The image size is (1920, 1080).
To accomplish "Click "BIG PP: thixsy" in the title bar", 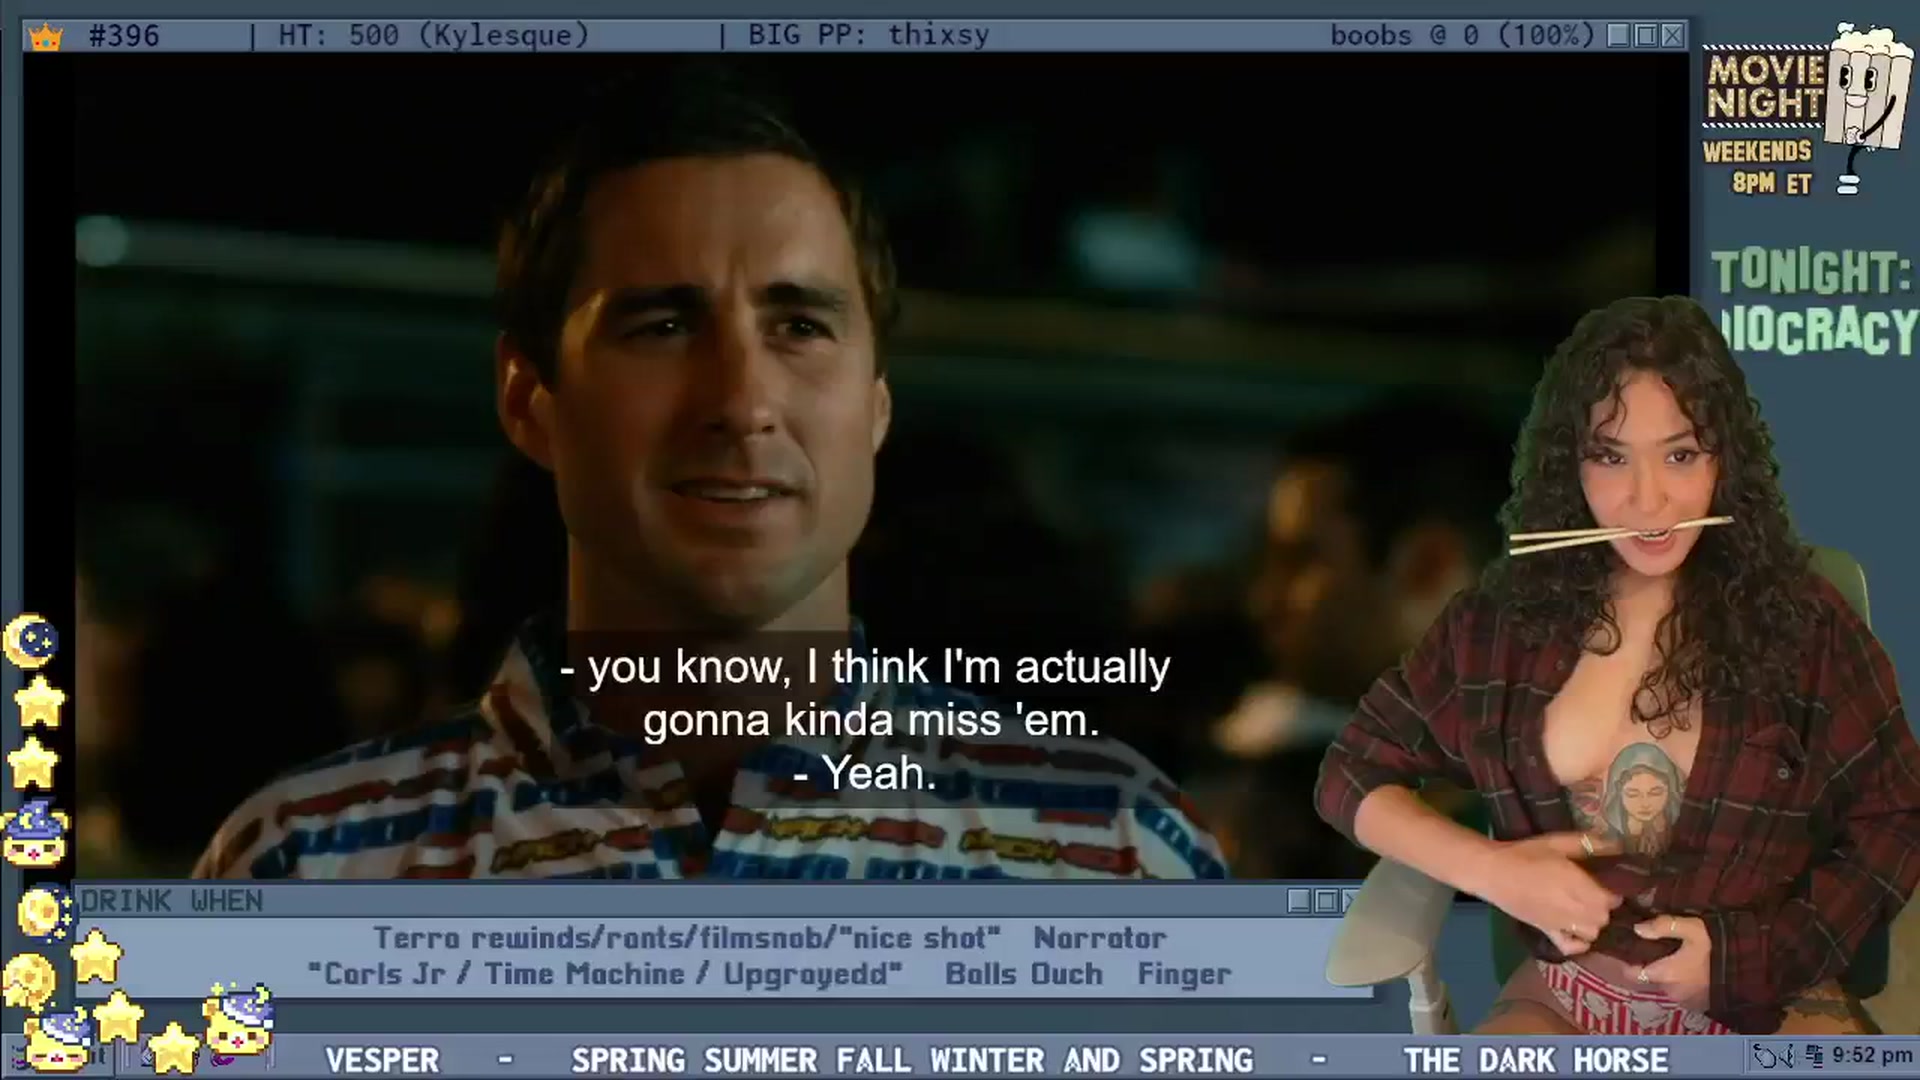I will click(868, 36).
